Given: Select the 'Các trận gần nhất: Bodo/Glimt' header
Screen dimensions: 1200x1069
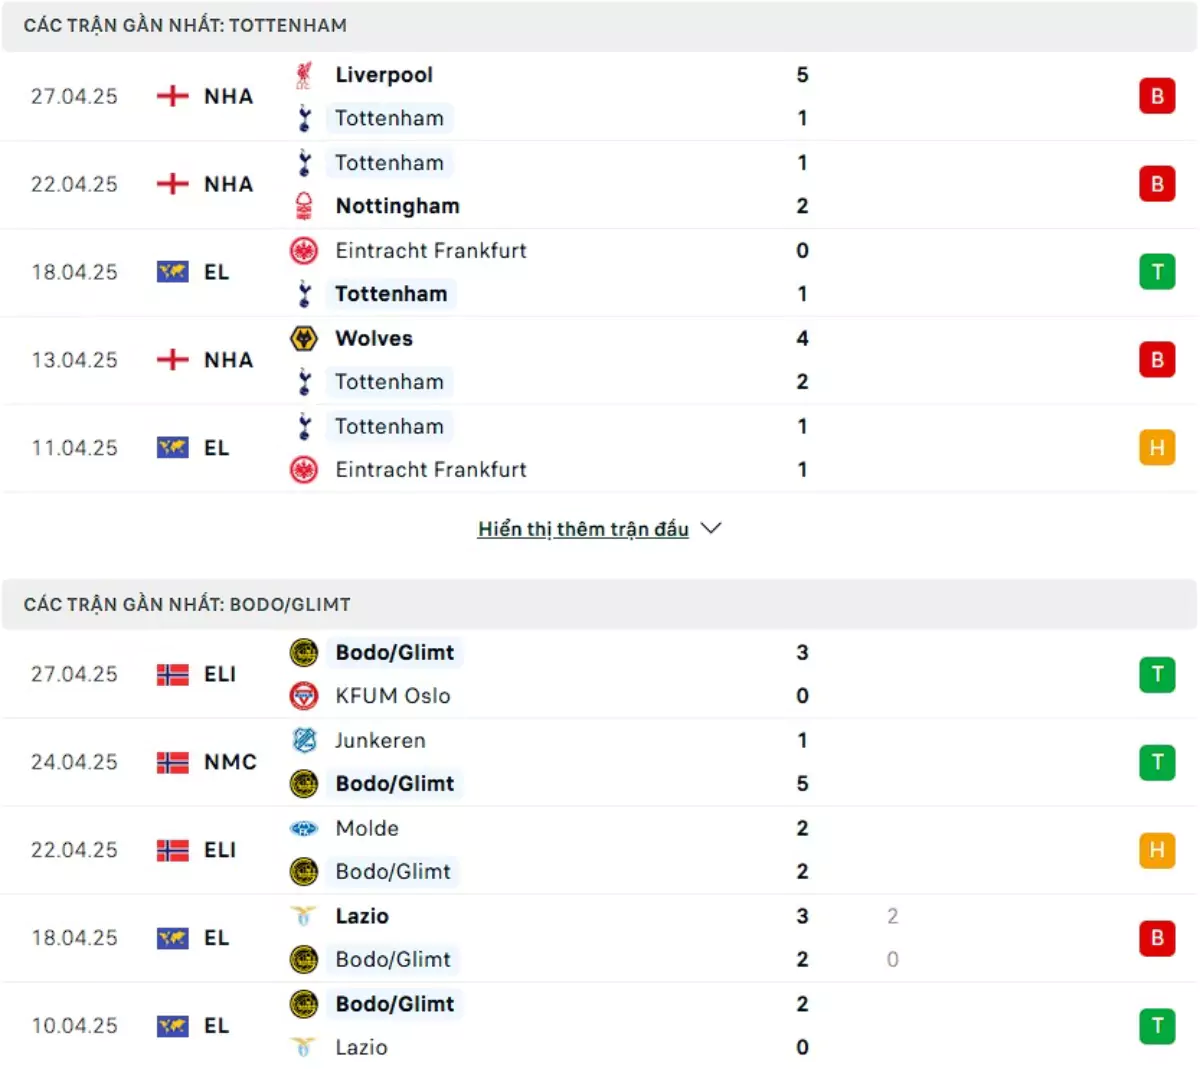Looking at the screenshot, I should [x=187, y=604].
